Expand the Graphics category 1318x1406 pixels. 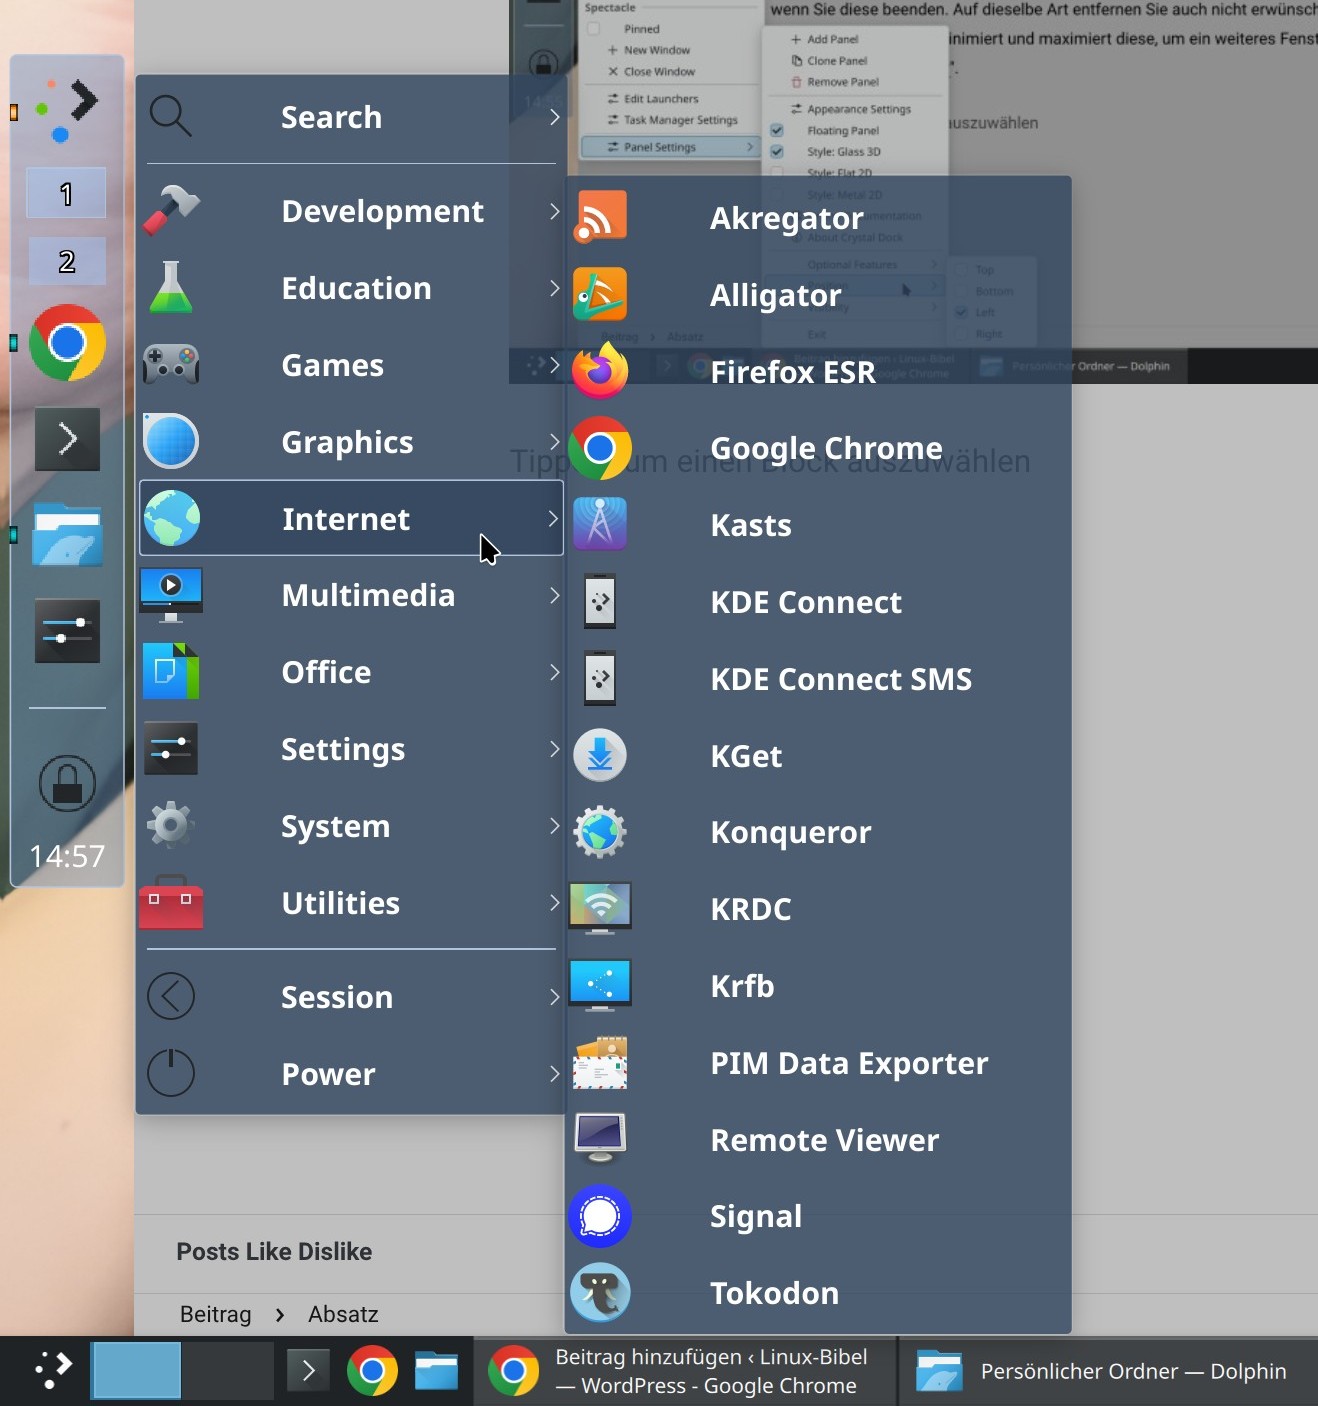(351, 442)
